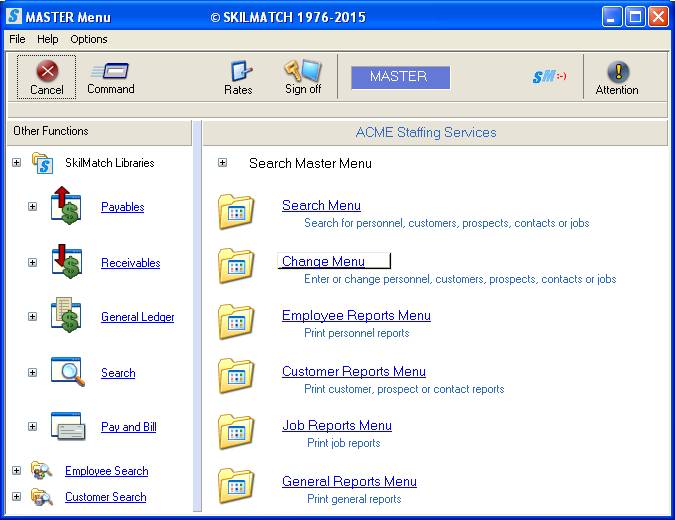This screenshot has height=520, width=675.
Task: Open the Search Menu link
Action: point(321,205)
